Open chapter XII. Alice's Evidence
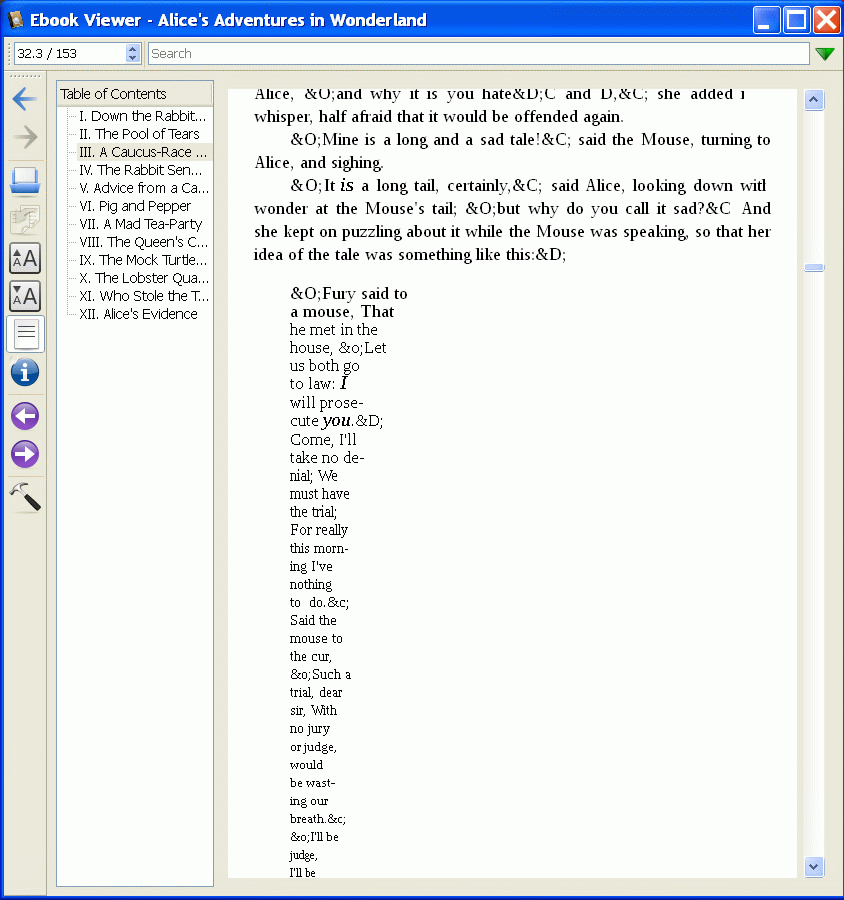 coord(138,314)
